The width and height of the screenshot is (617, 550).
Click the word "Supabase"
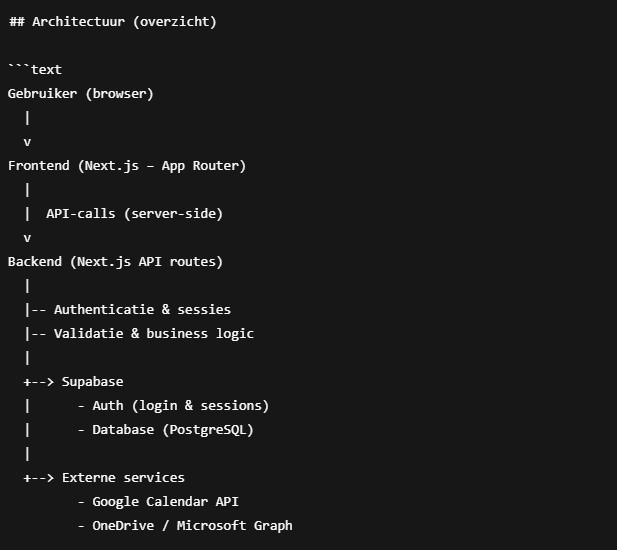[92, 381]
